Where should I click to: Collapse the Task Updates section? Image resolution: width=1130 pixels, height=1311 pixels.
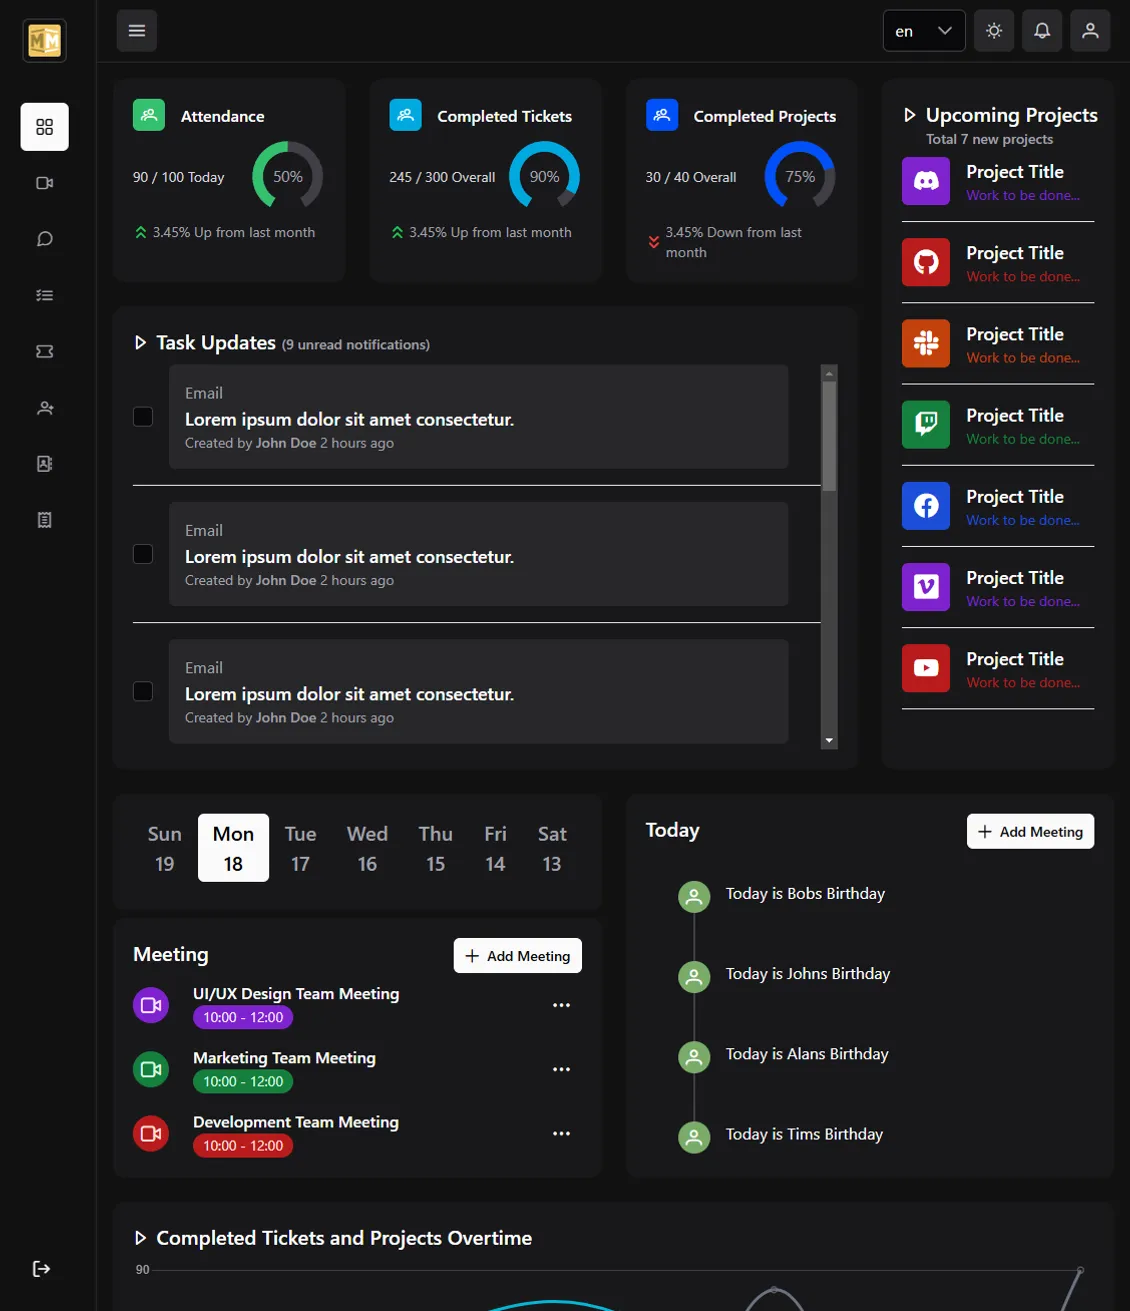pos(141,342)
